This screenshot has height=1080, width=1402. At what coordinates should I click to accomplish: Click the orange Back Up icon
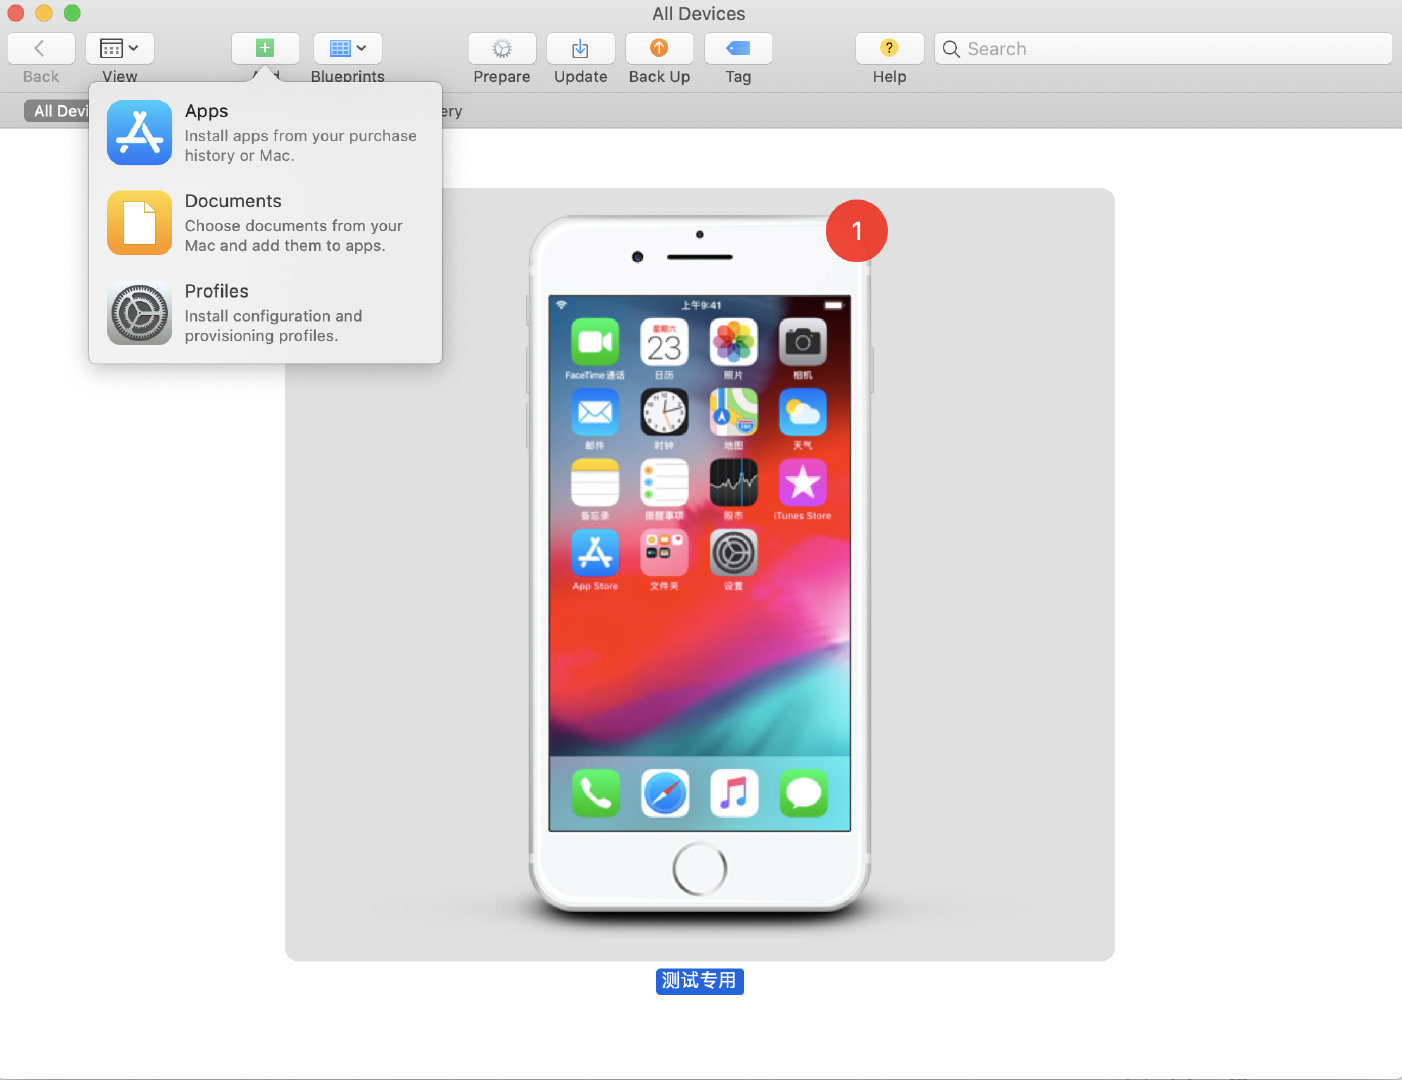[659, 48]
